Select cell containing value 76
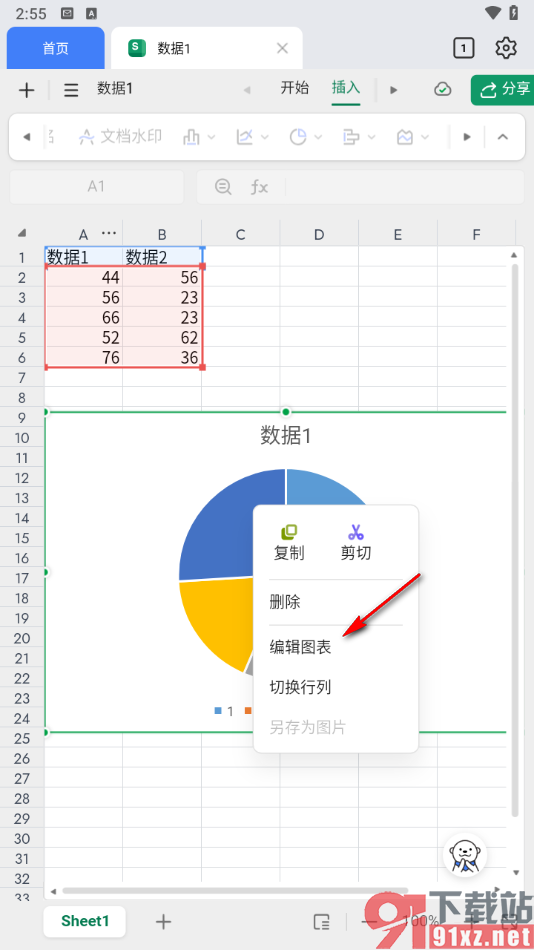Image resolution: width=534 pixels, height=950 pixels. click(x=84, y=357)
